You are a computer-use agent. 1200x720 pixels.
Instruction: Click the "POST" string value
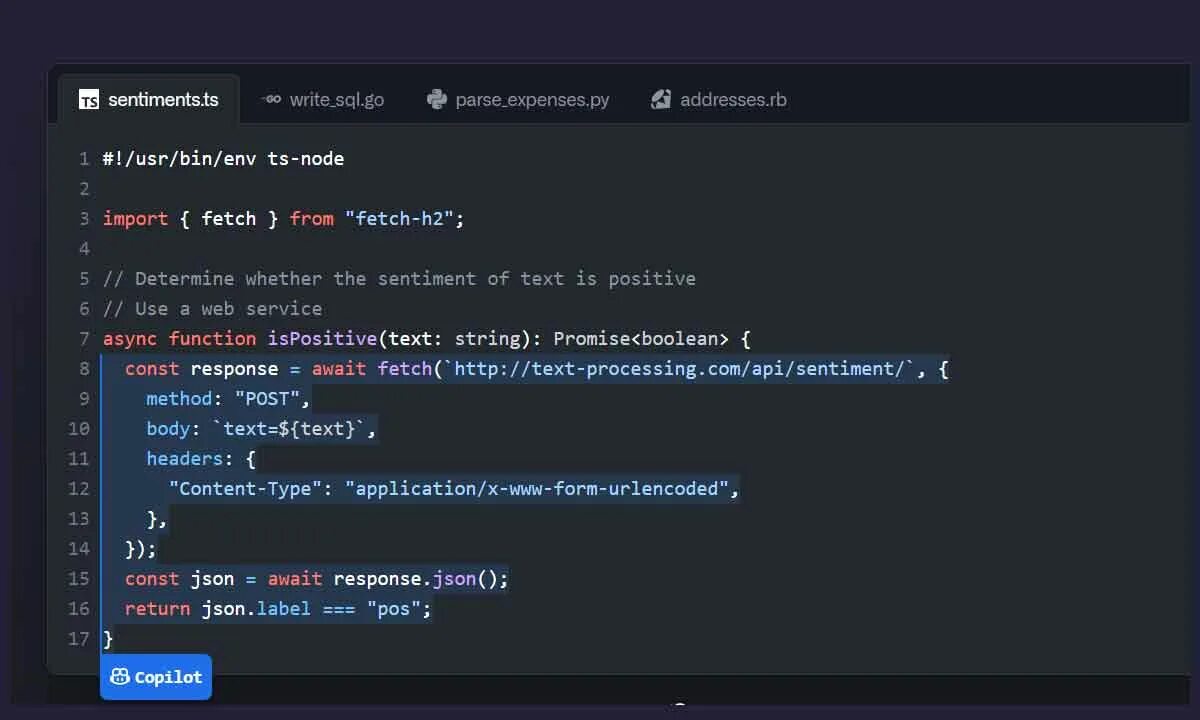pos(267,399)
